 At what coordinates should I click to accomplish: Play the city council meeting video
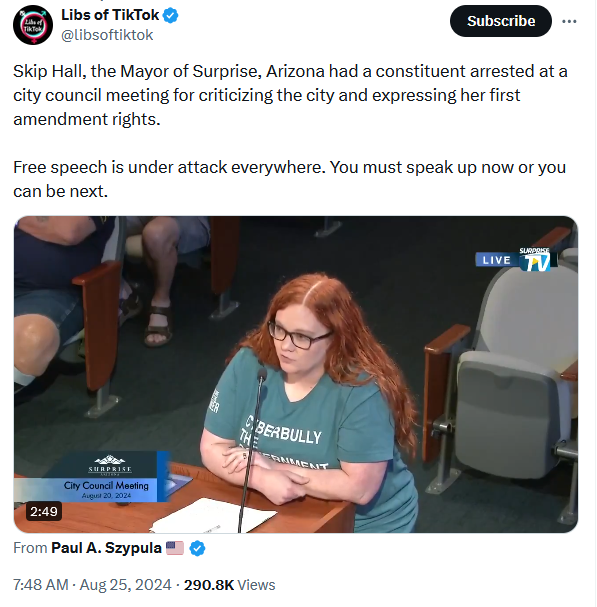click(296, 374)
